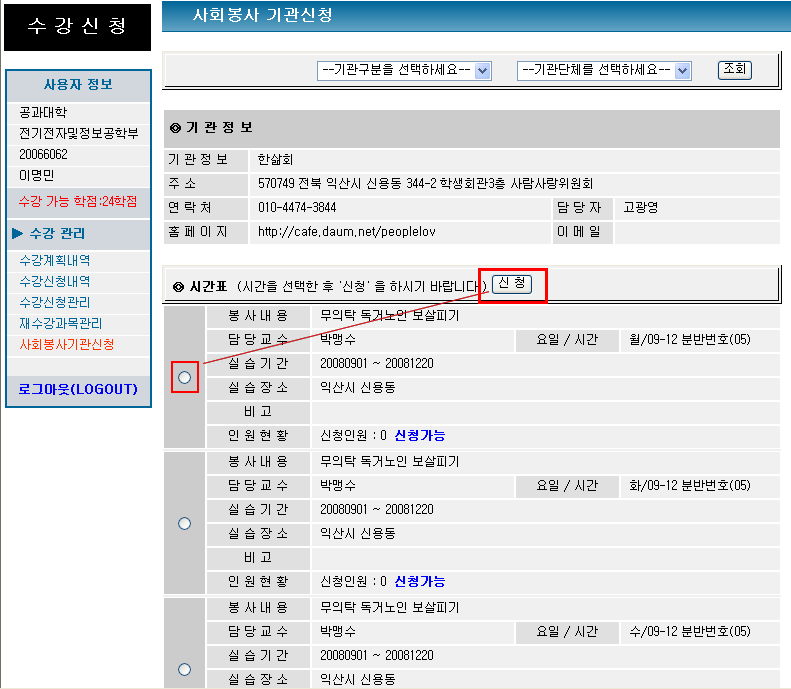Select the 수/09-12 volunteer time radio button

tap(185, 669)
